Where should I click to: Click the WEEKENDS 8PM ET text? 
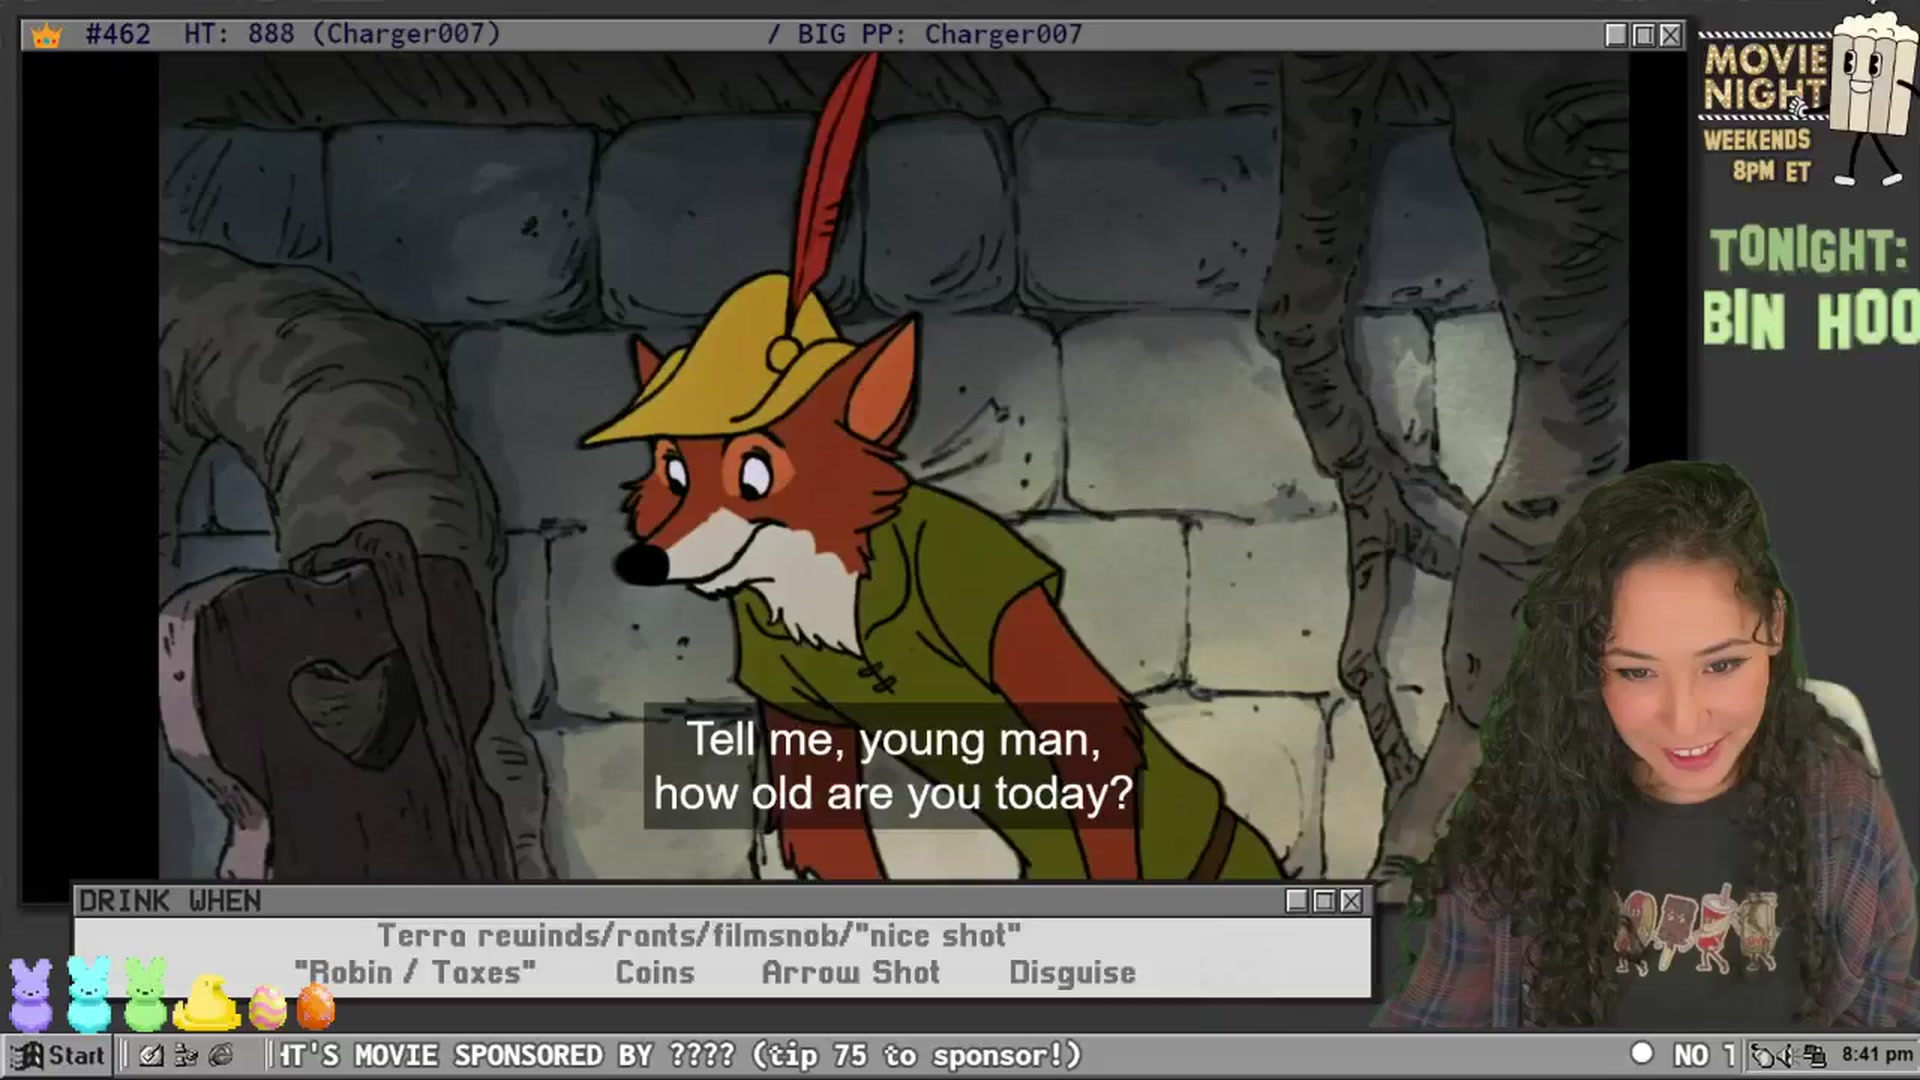pyautogui.click(x=1758, y=155)
